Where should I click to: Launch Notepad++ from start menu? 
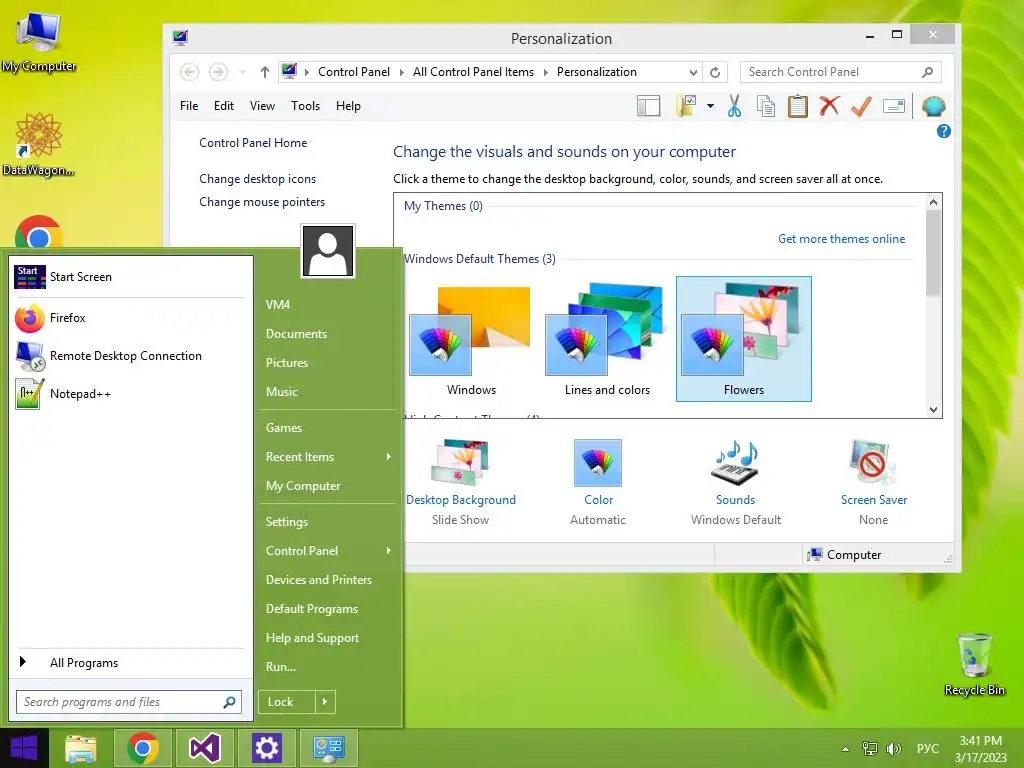[129, 394]
